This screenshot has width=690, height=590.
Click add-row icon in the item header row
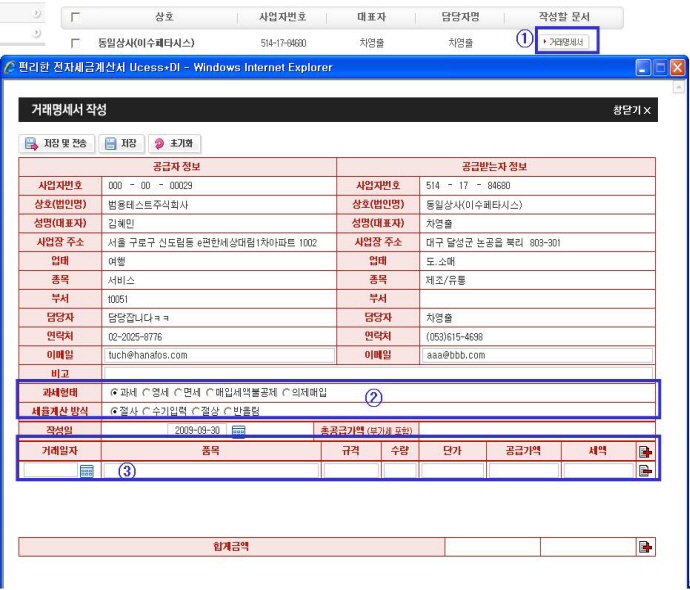click(x=645, y=452)
